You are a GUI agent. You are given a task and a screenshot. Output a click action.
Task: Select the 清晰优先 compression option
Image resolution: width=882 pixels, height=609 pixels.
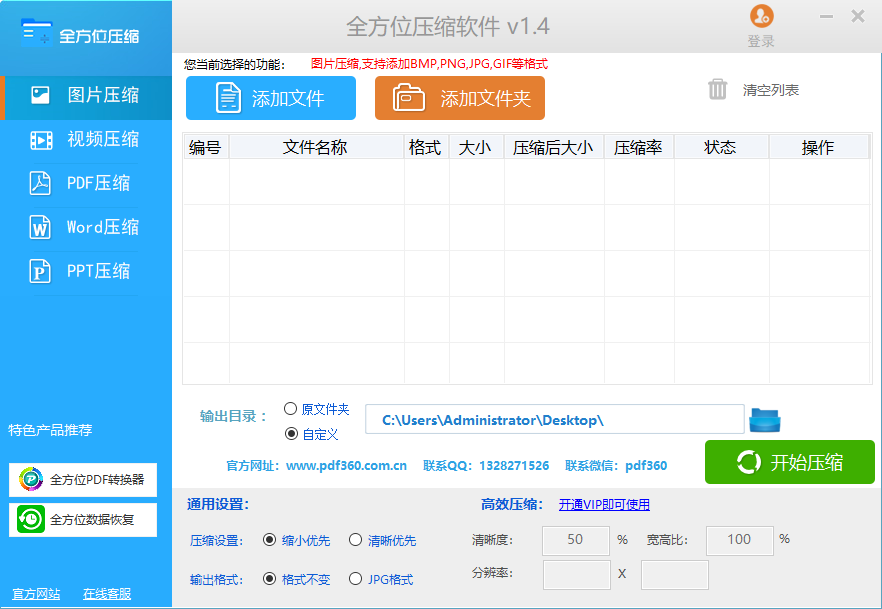pyautogui.click(x=355, y=540)
